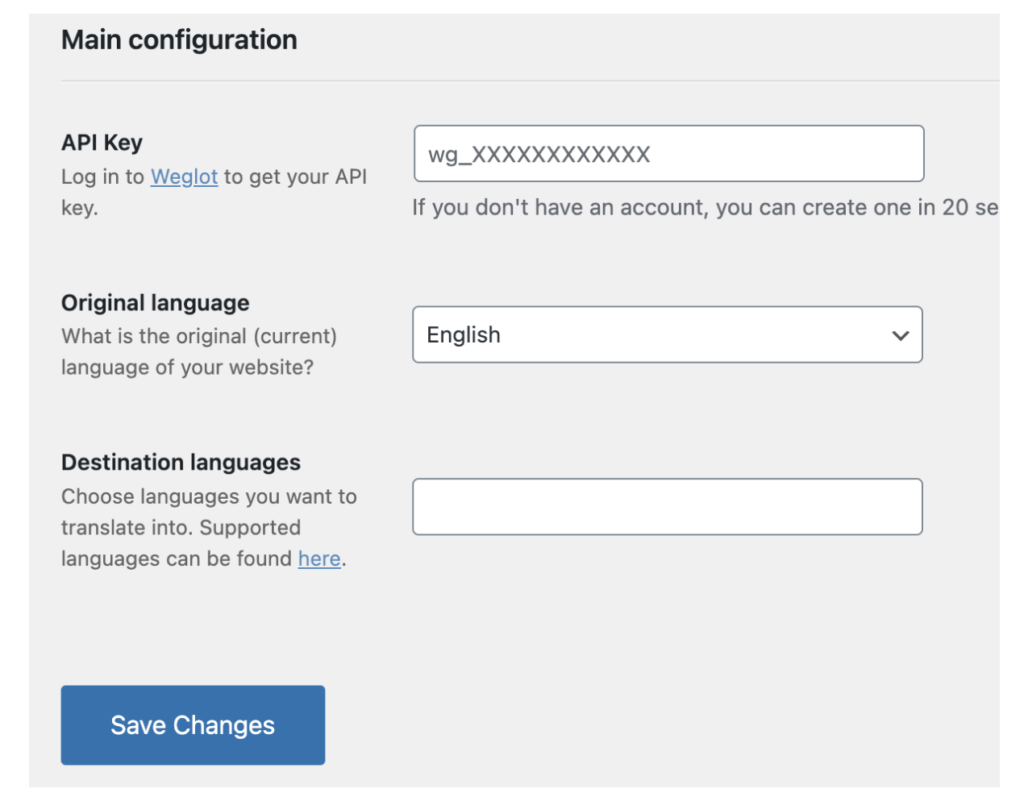Click the 'If you don't have an account' text
Viewport: 1024px width, 801px height.
(705, 208)
